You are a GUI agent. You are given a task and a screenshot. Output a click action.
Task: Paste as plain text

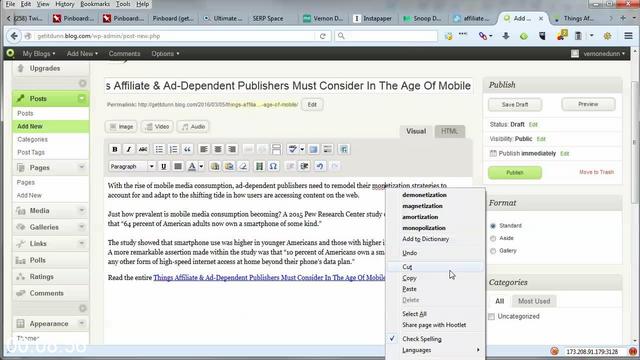tap(215, 166)
